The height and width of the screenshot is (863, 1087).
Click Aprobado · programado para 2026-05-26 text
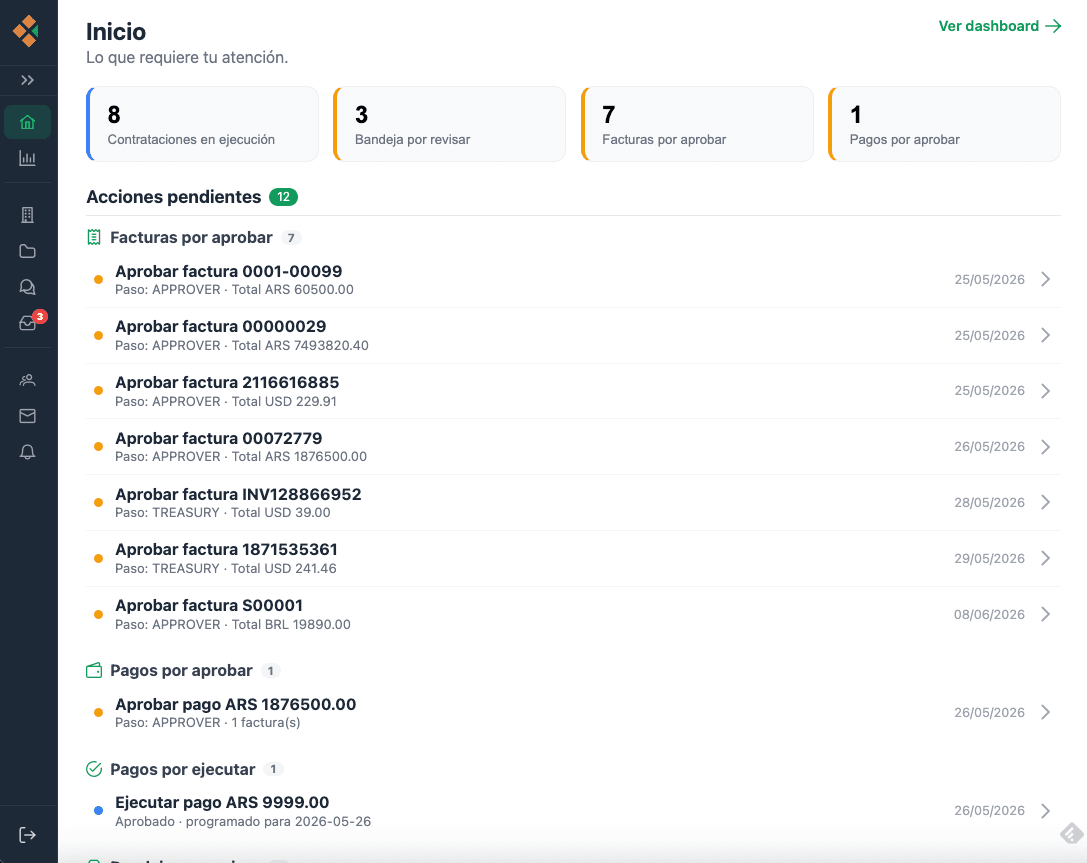243,822
